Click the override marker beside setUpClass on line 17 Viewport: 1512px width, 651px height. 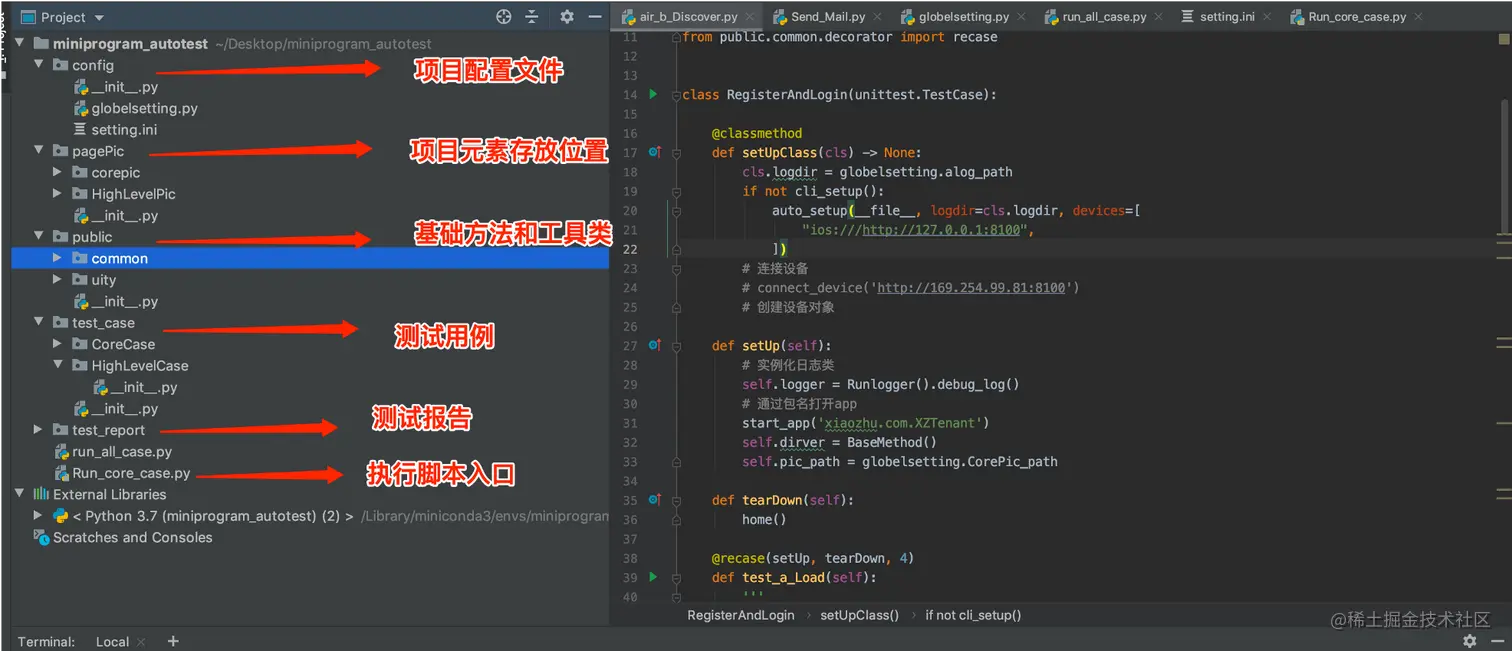(x=655, y=152)
